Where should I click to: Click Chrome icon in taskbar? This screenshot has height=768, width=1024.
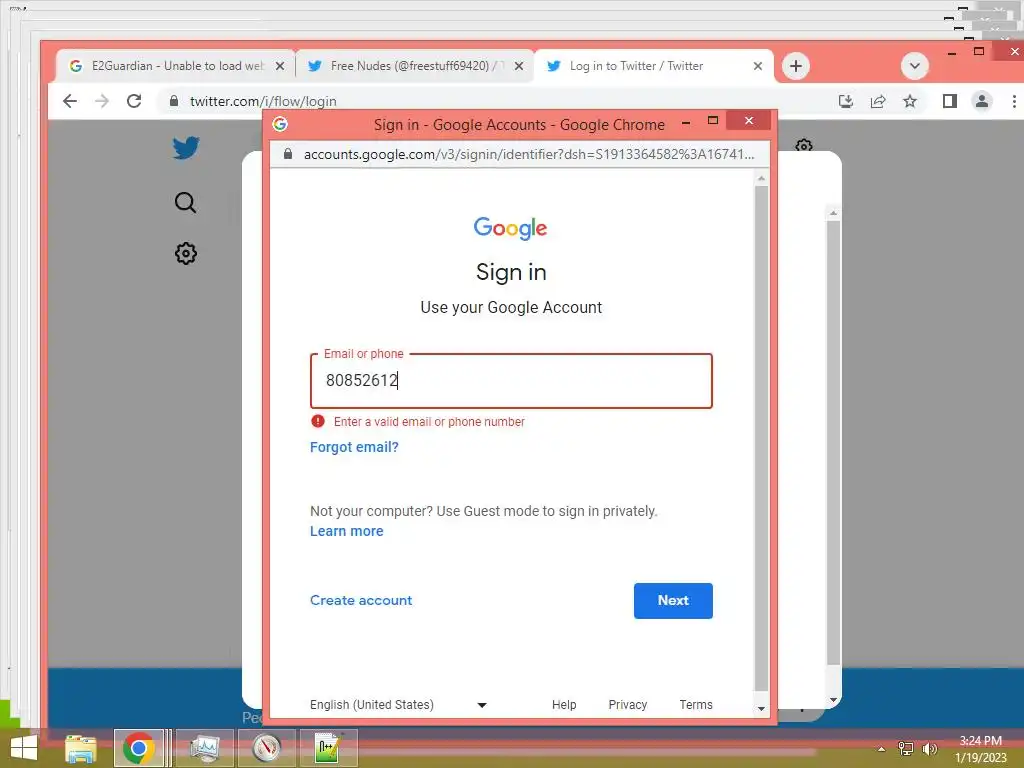tap(138, 748)
